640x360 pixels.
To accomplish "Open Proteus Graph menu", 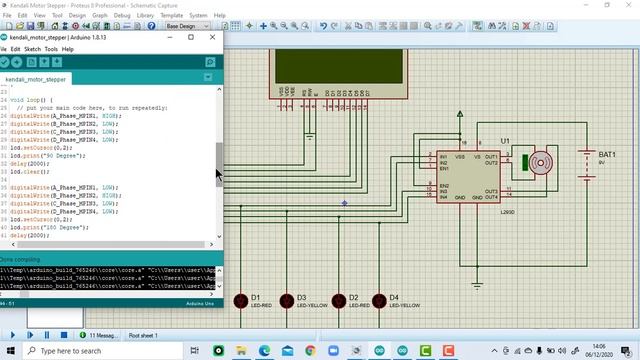I will [x=100, y=15].
